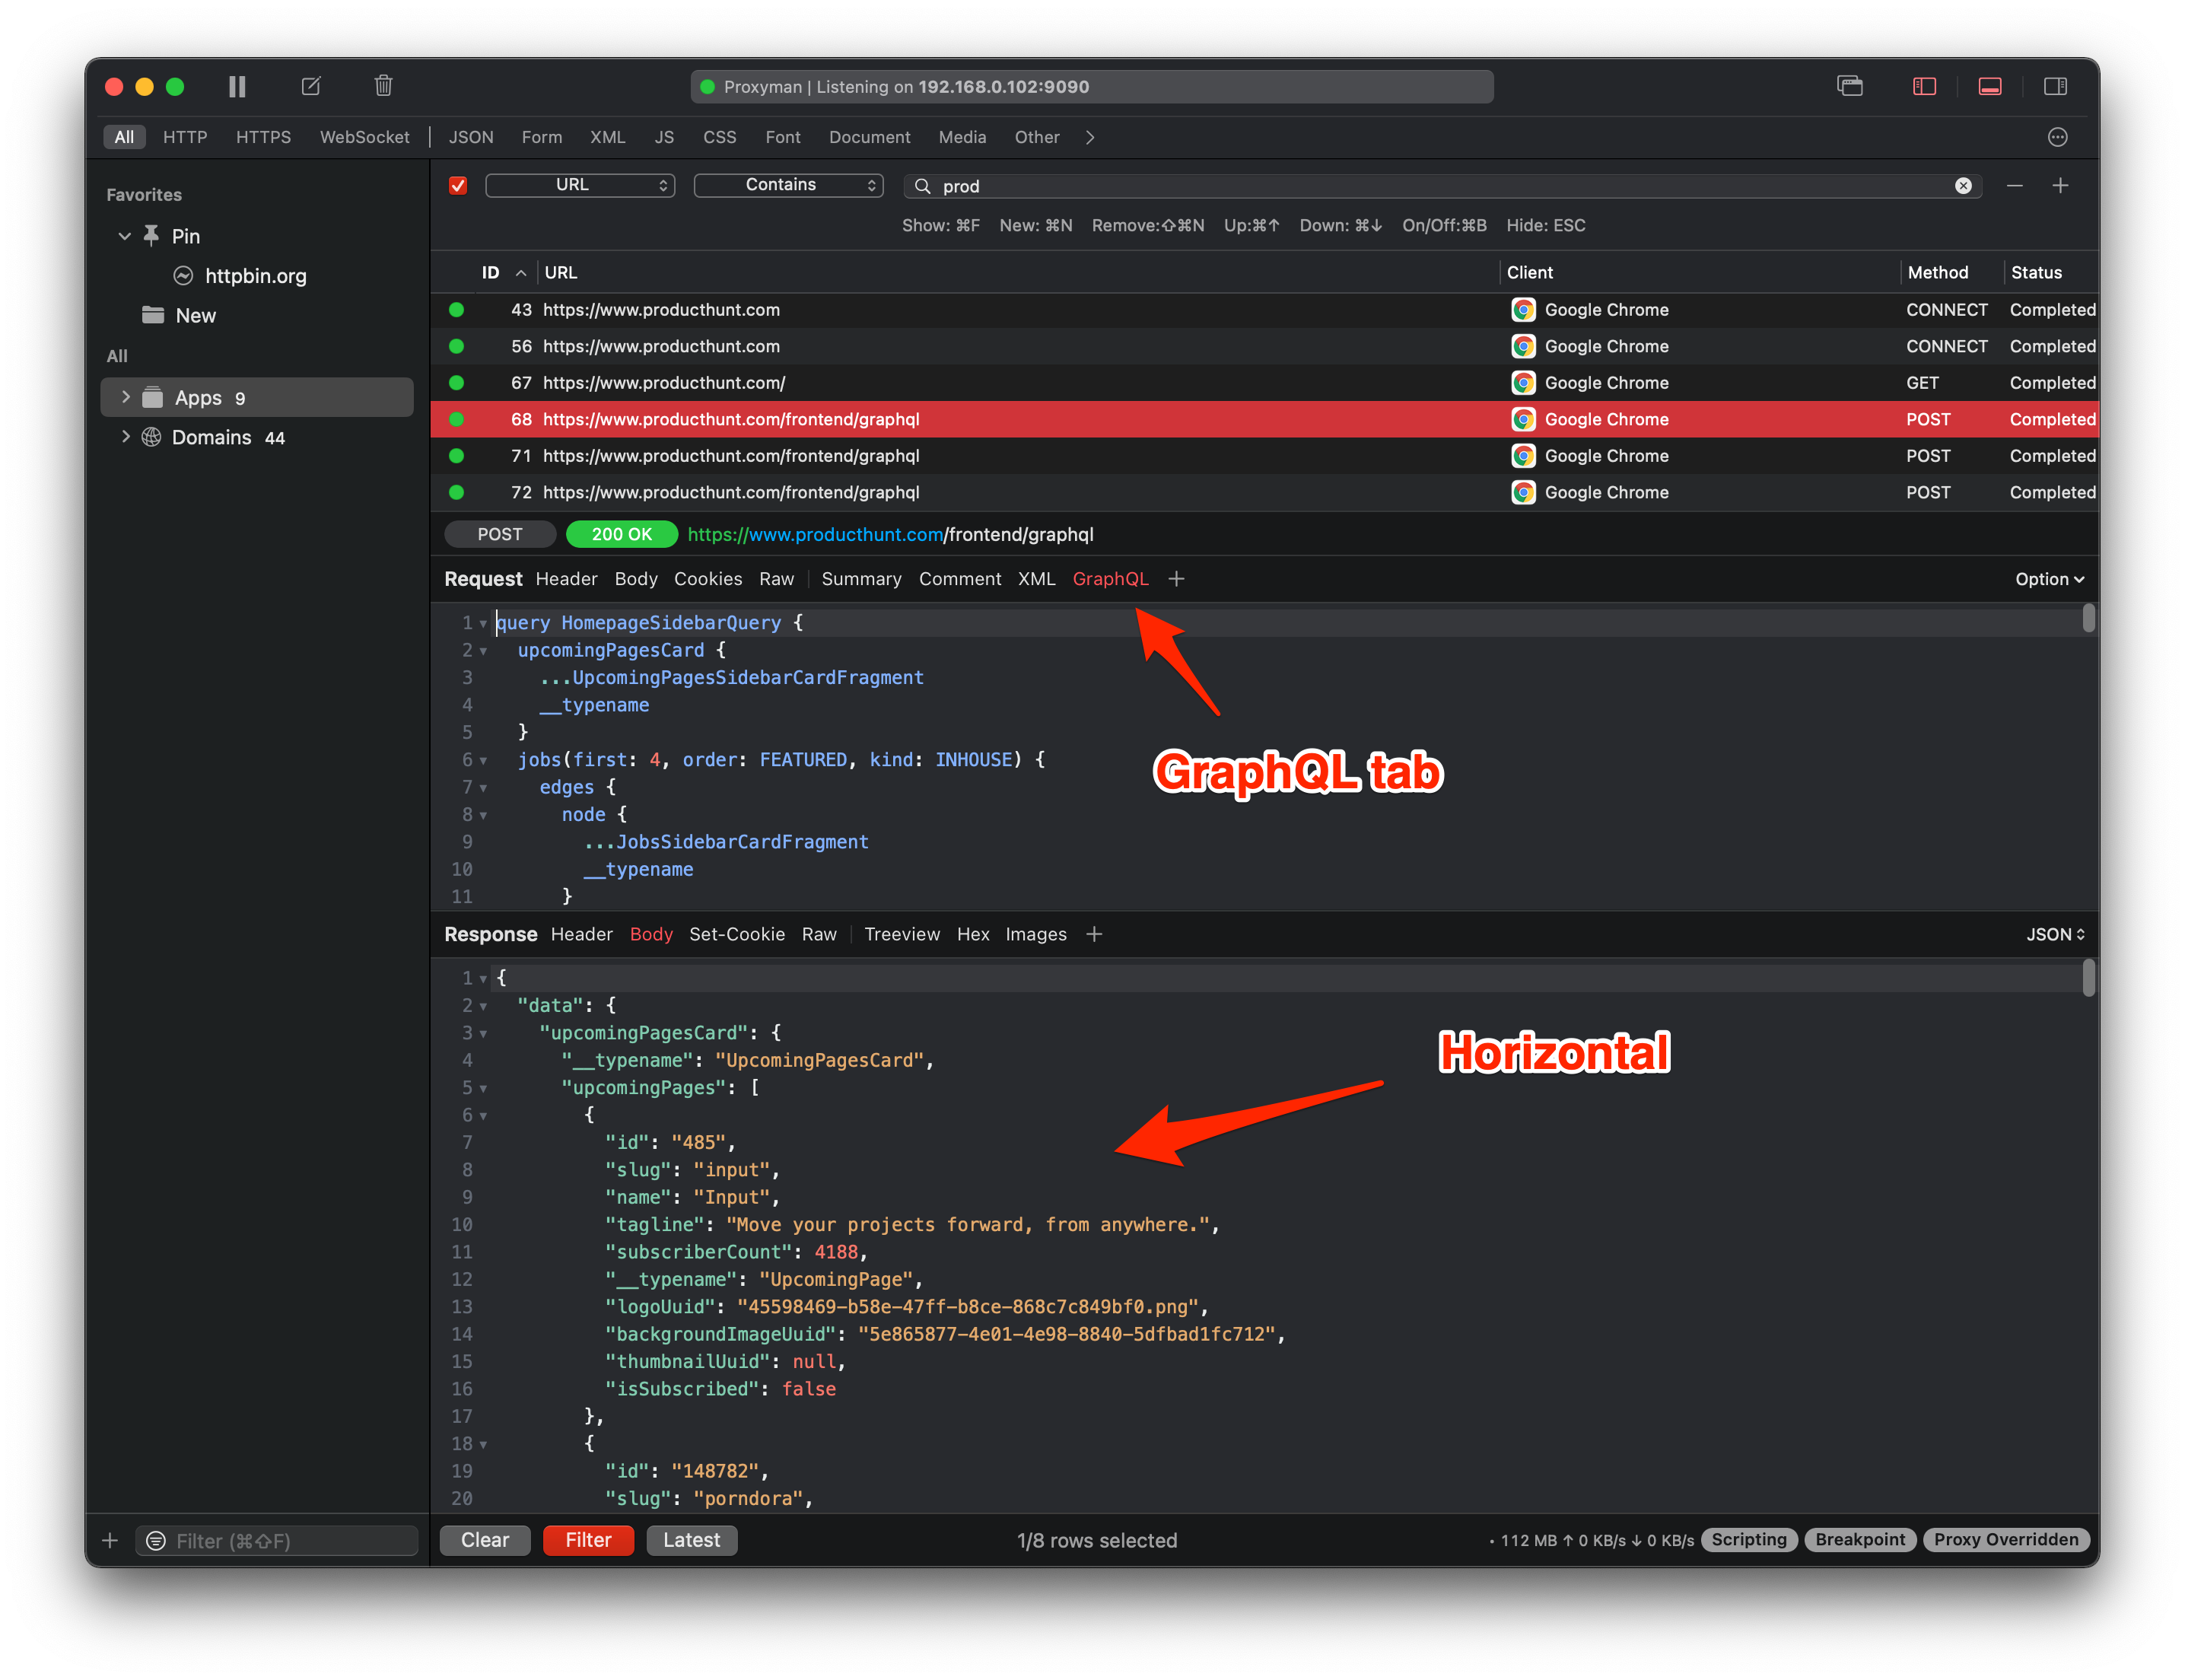Pause traffic capturing
This screenshot has height=1680, width=2185.
[236, 86]
